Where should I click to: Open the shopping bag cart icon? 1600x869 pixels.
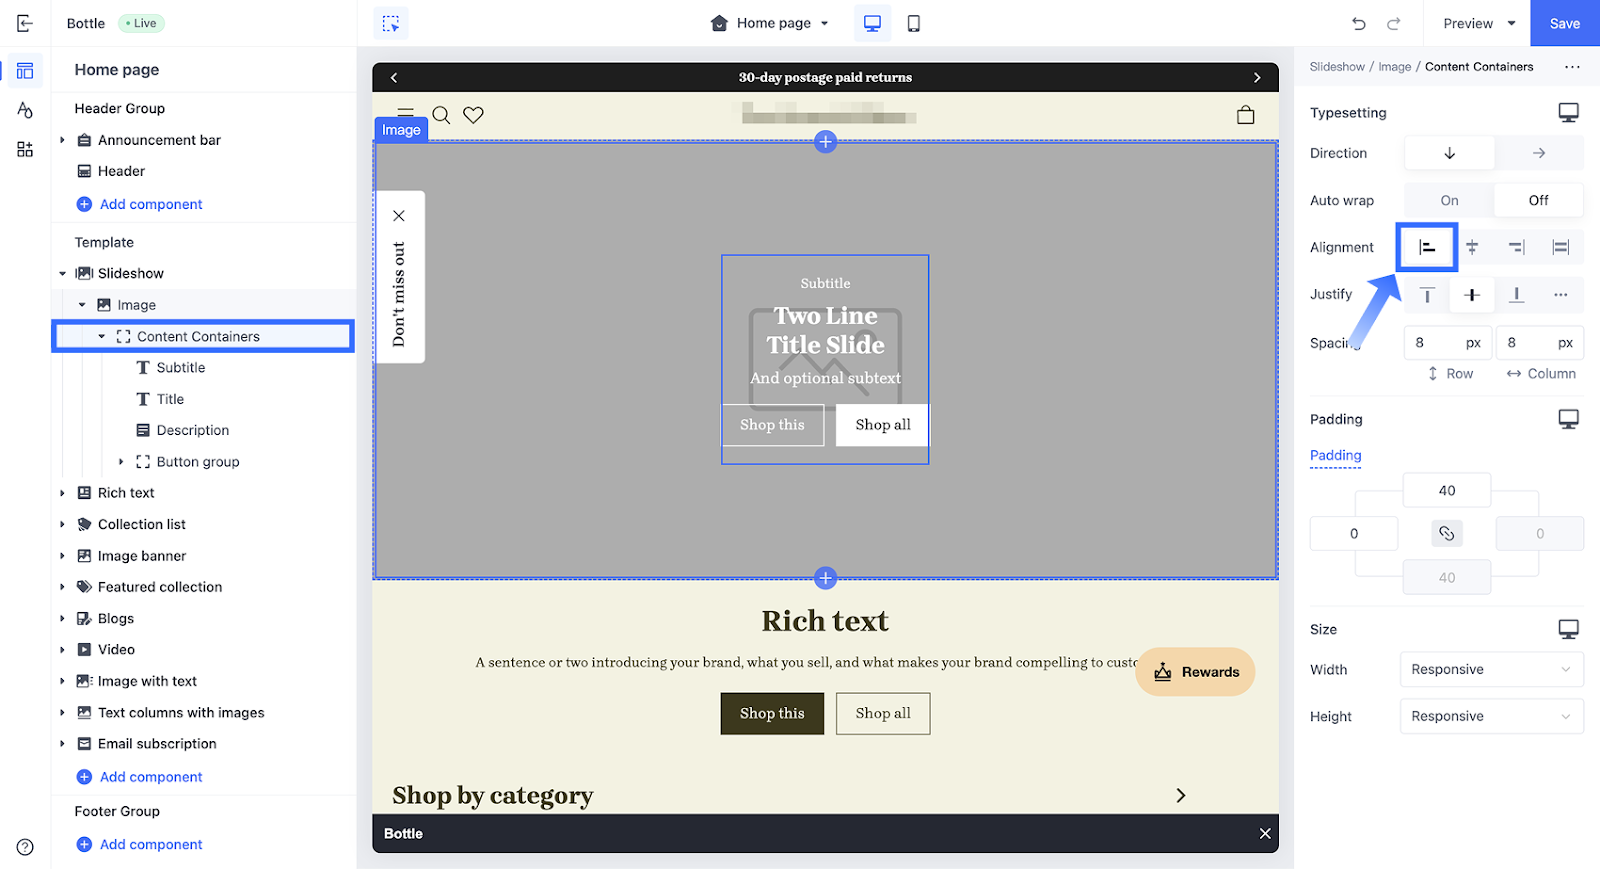tap(1245, 115)
